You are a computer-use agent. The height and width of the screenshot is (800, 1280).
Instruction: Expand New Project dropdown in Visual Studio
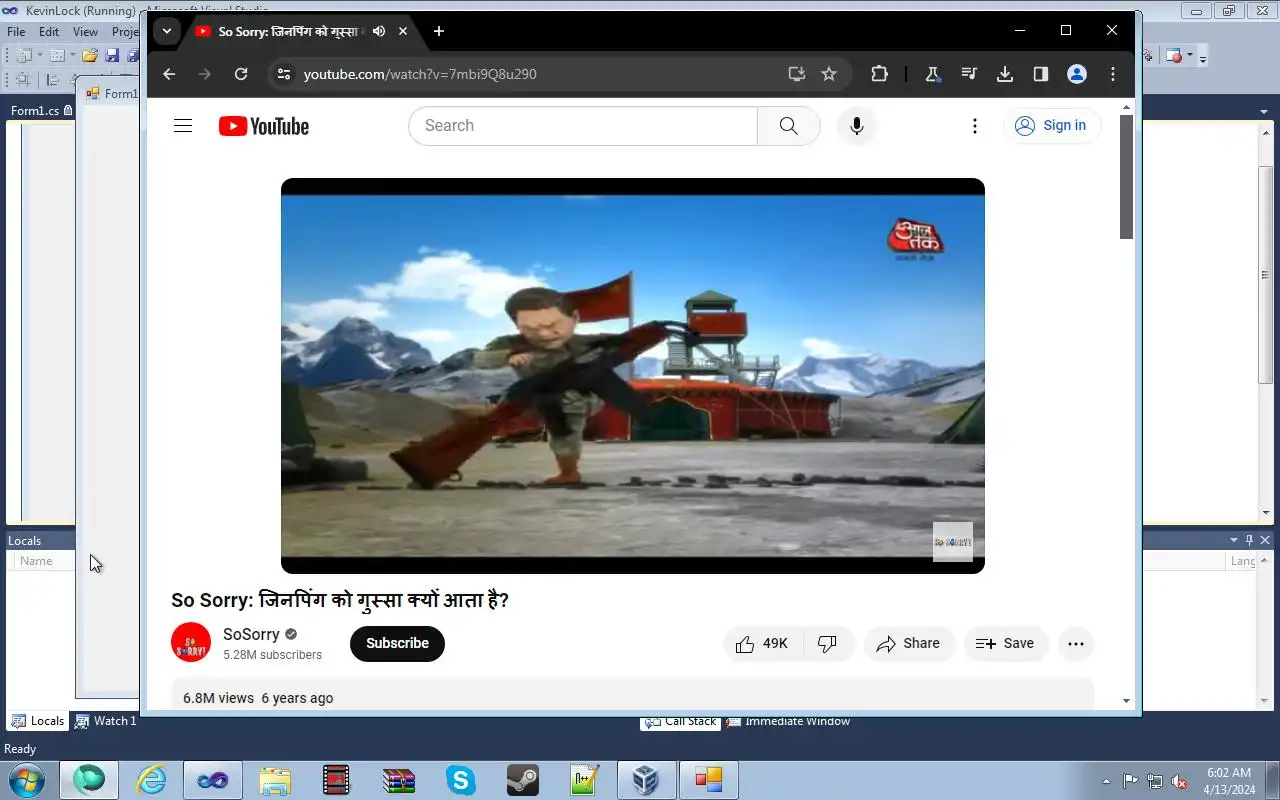39,56
